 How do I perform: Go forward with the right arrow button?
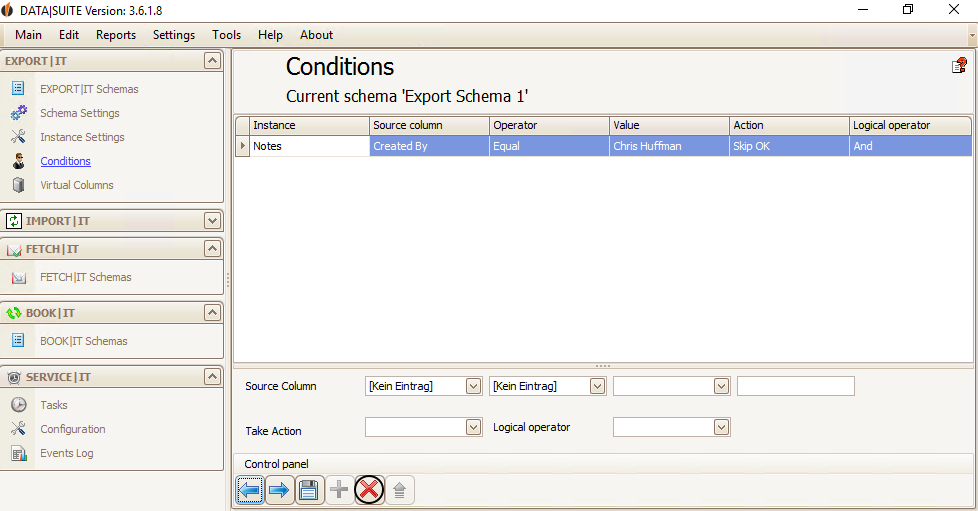[279, 490]
